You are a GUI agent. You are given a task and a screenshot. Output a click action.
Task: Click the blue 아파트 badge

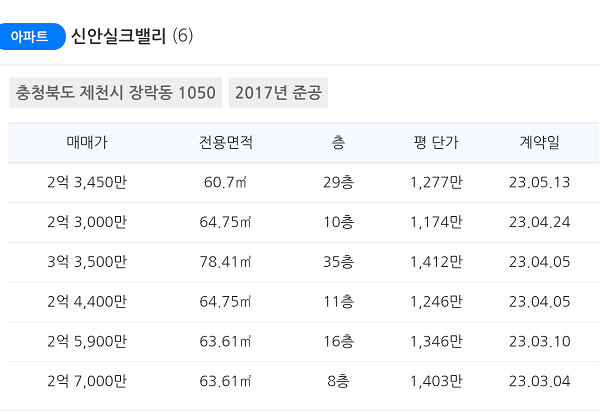[x=31, y=37]
